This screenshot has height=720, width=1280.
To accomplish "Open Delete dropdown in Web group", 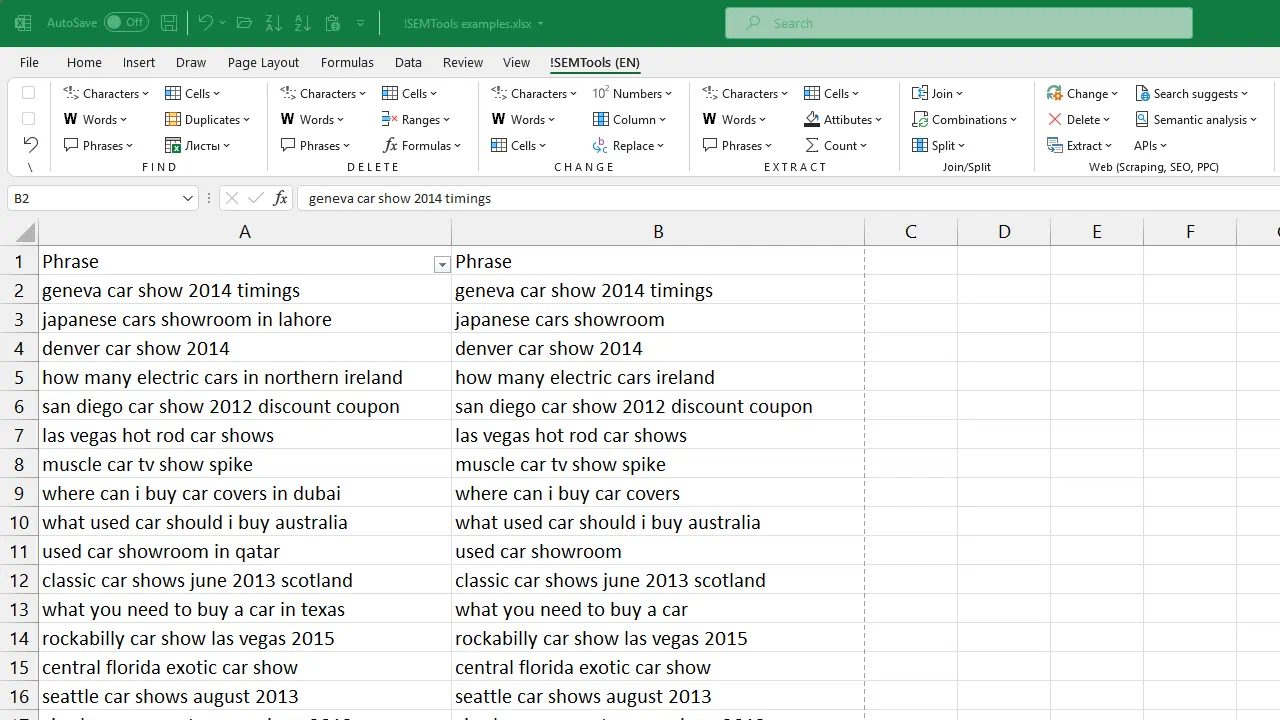I will 1079,119.
